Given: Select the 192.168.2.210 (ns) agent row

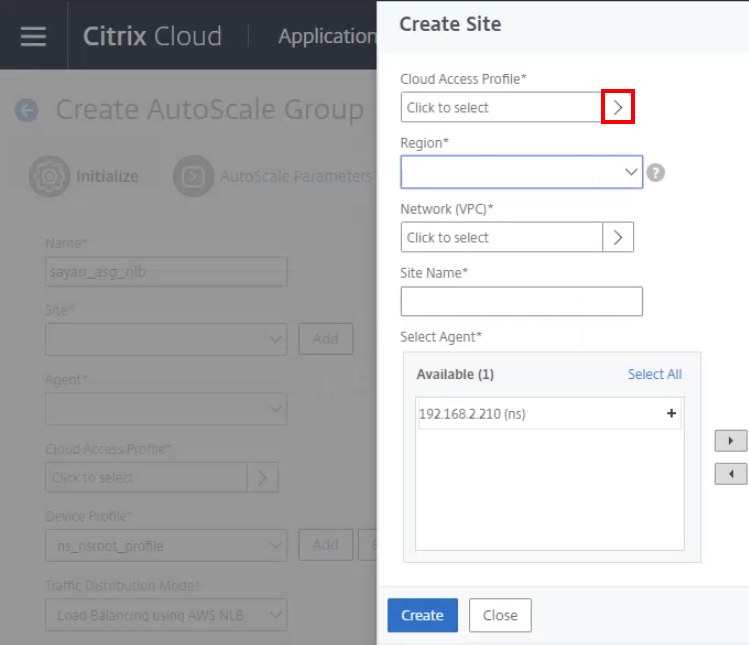Looking at the screenshot, I should click(549, 414).
